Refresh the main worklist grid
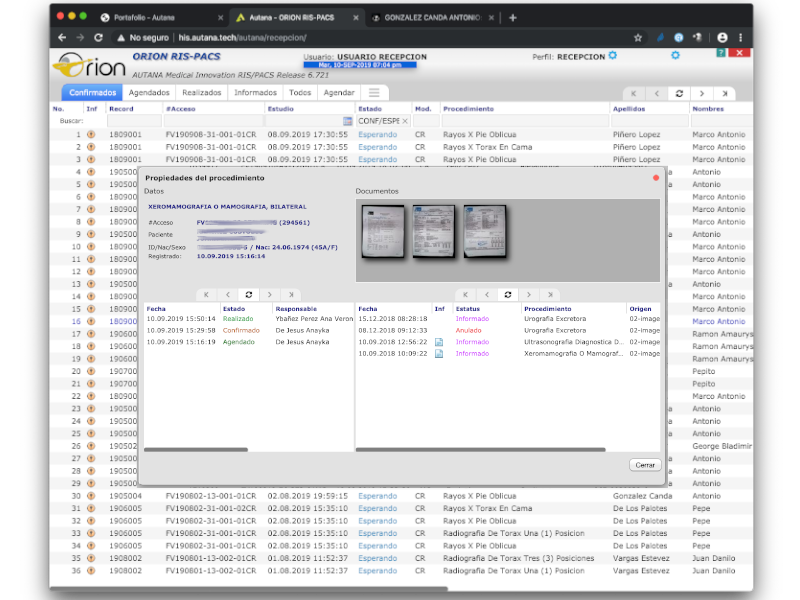800x600 pixels. 679,93
